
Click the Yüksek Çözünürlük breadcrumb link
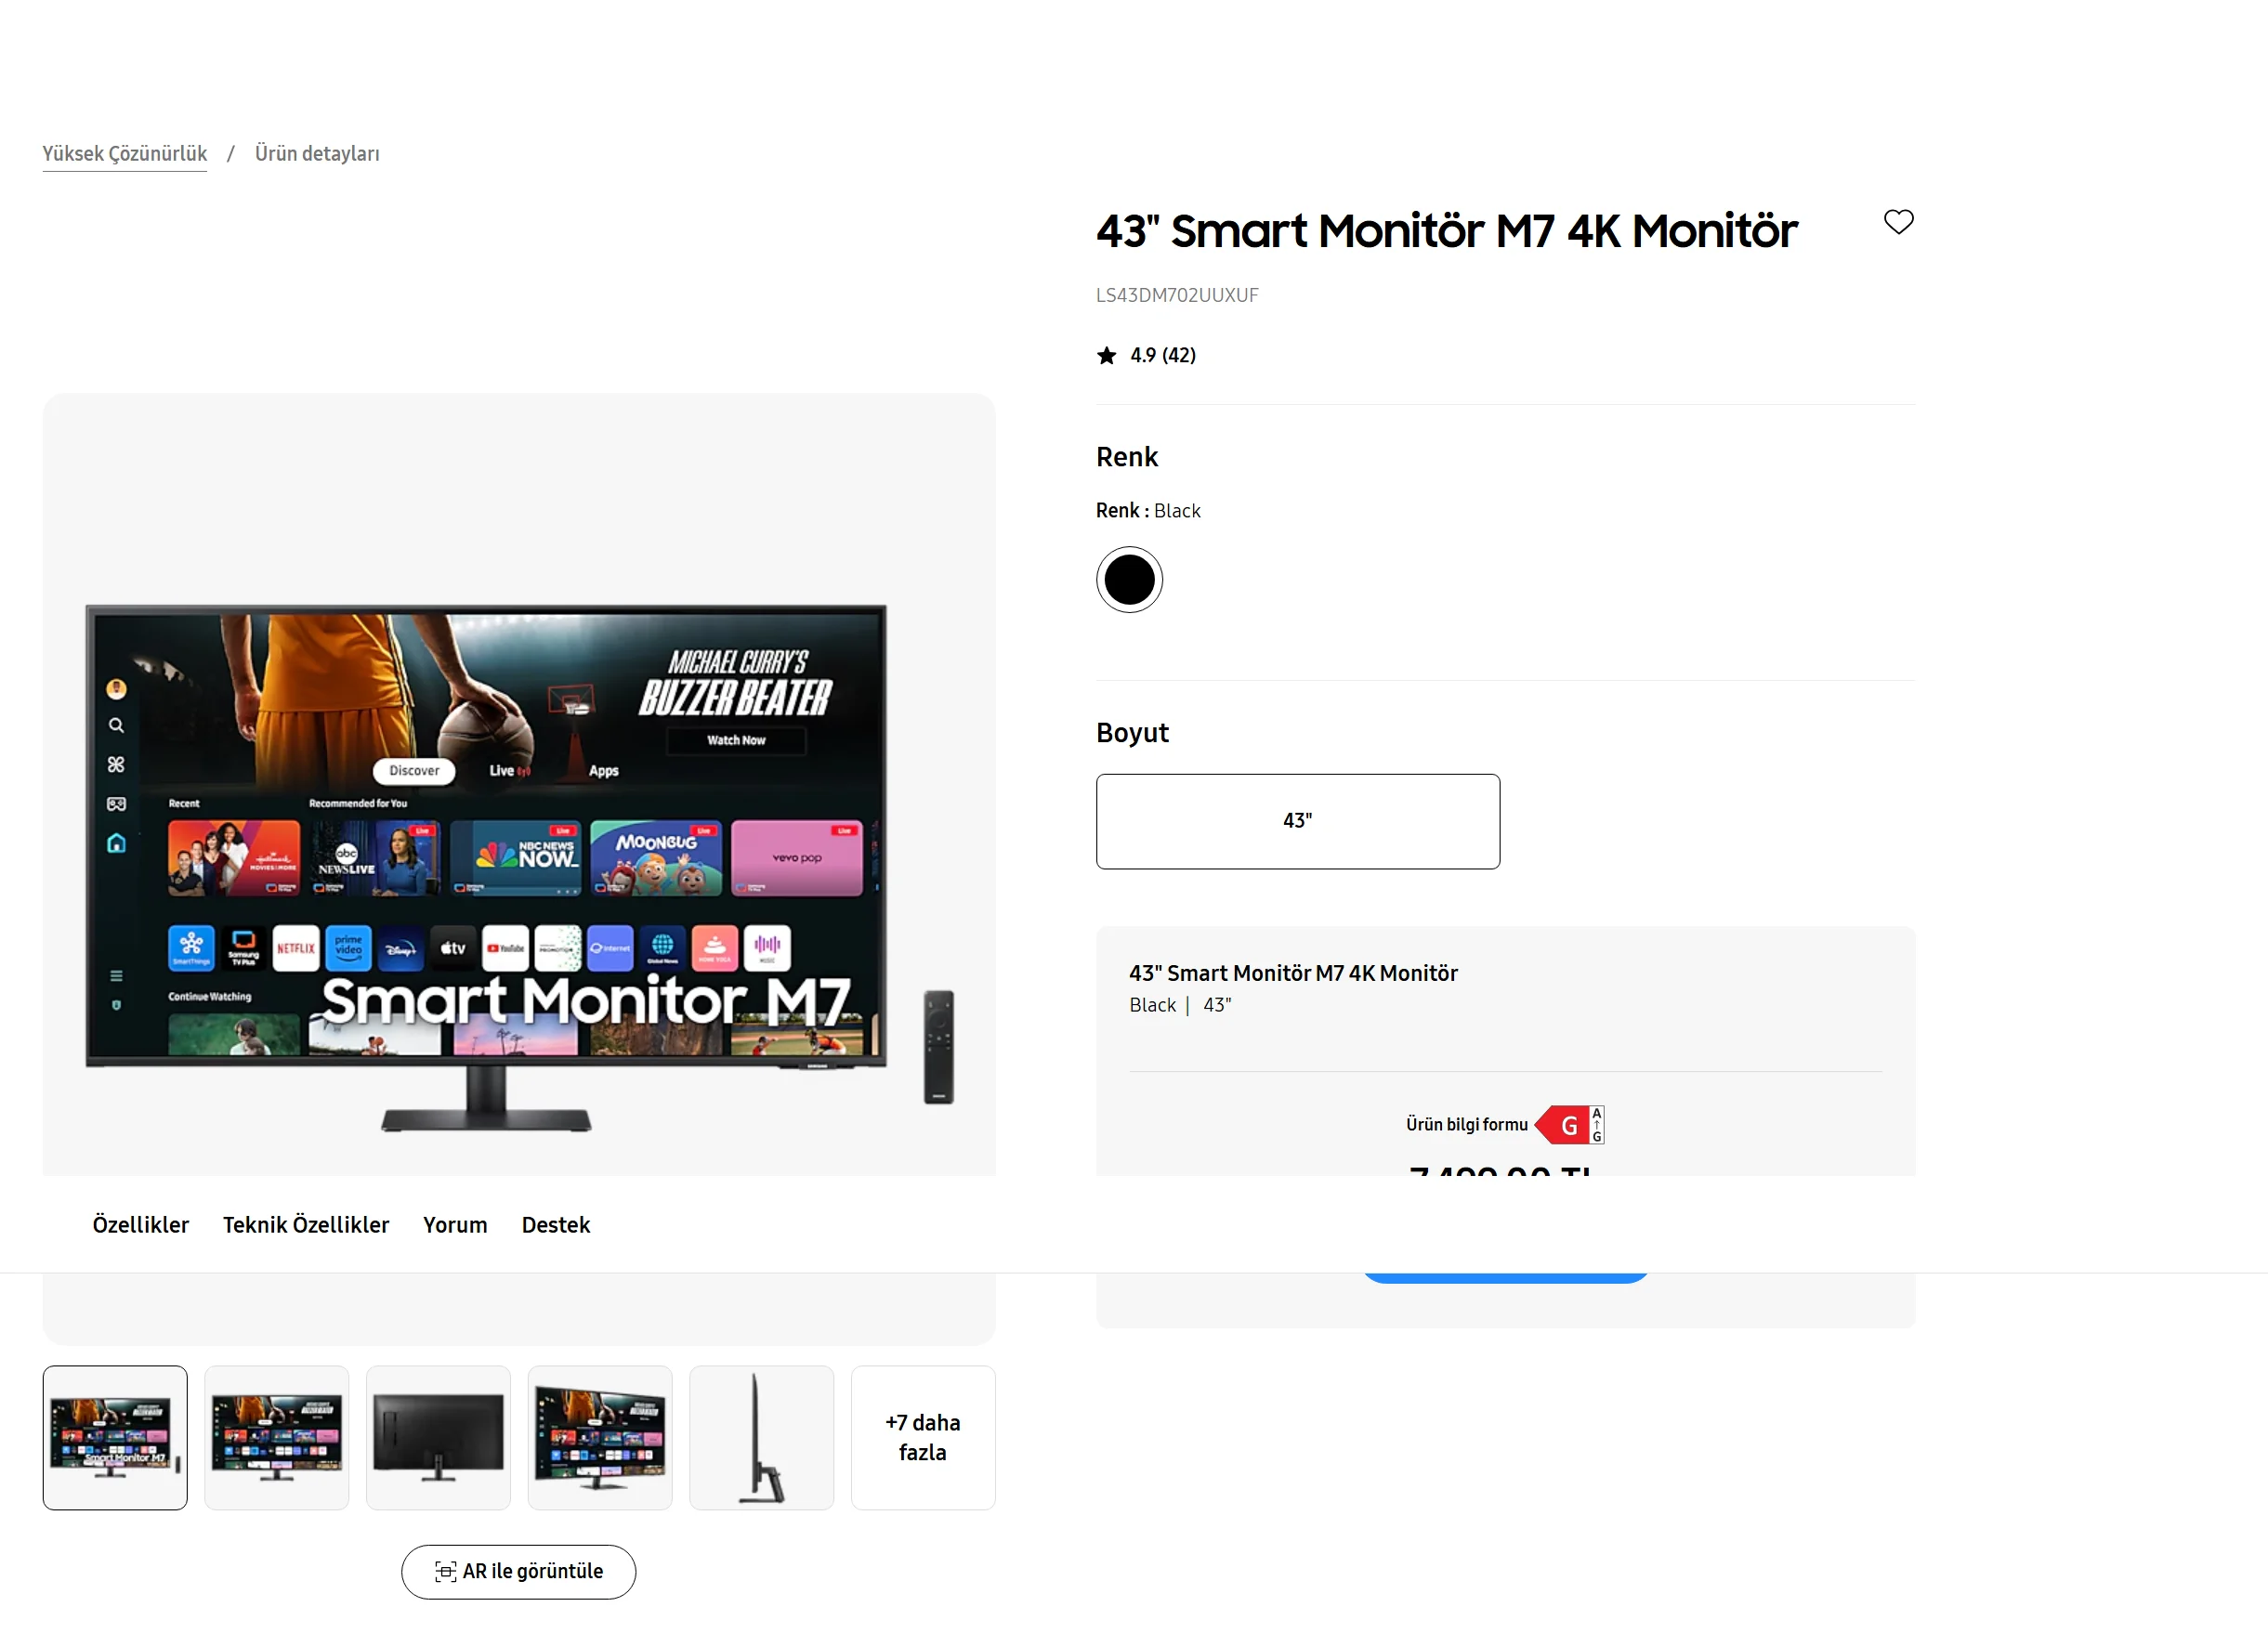[125, 154]
